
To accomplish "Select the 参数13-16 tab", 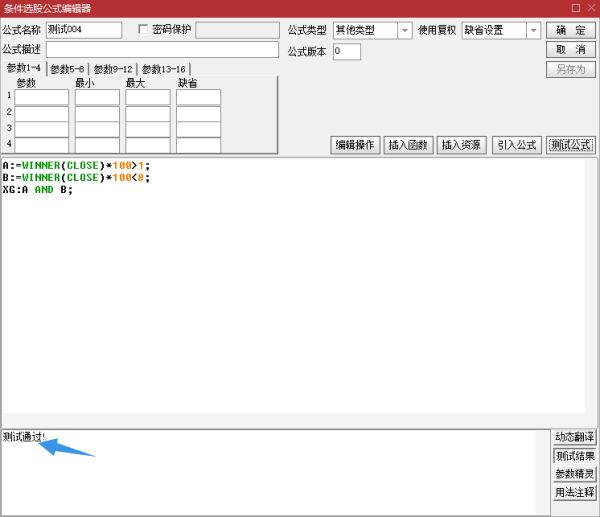I will pyautogui.click(x=163, y=69).
